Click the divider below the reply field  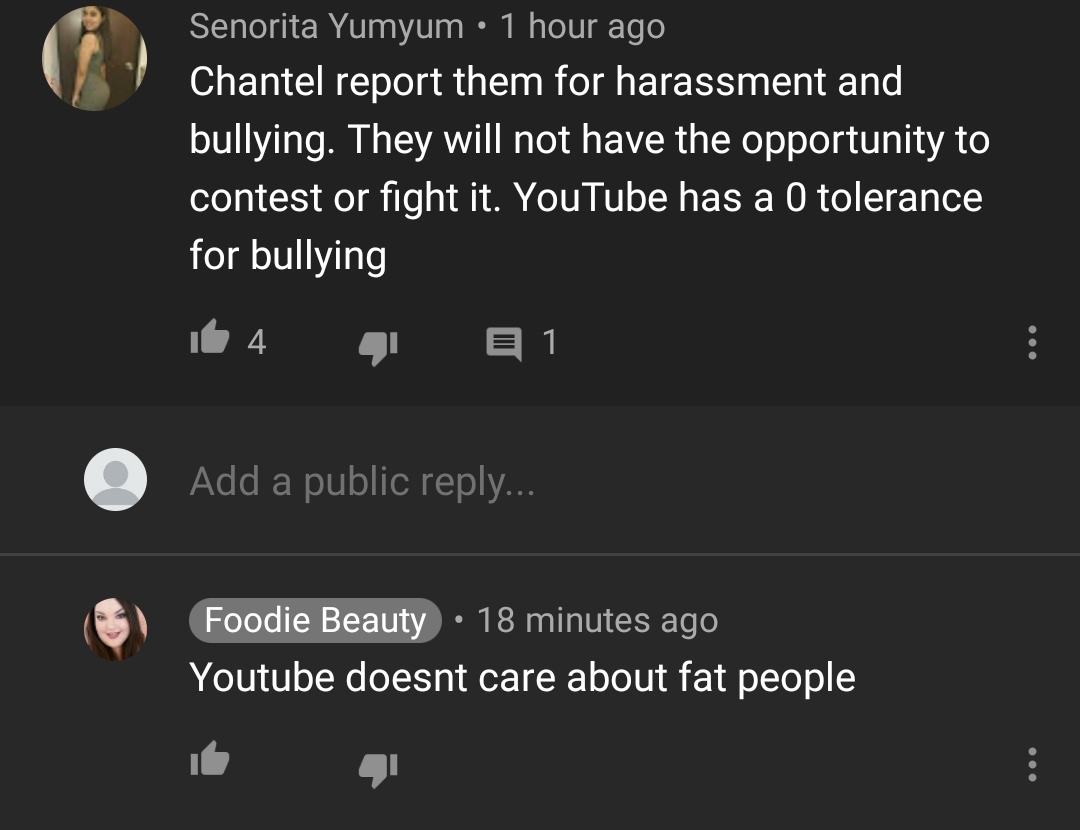pos(540,554)
